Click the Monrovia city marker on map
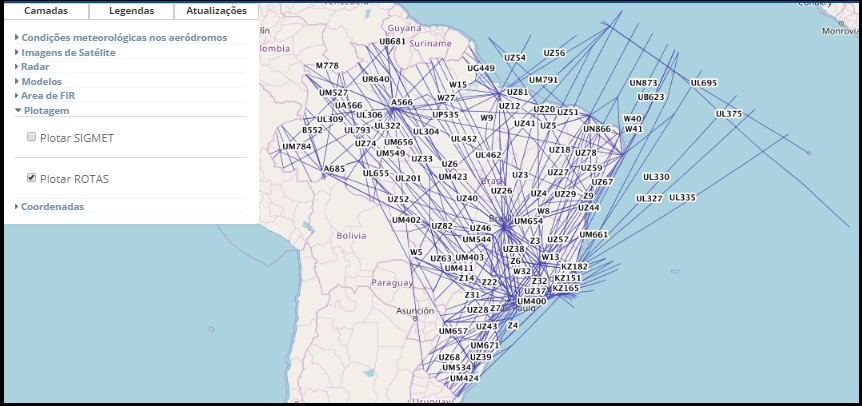This screenshot has height=406, width=862. [x=842, y=23]
